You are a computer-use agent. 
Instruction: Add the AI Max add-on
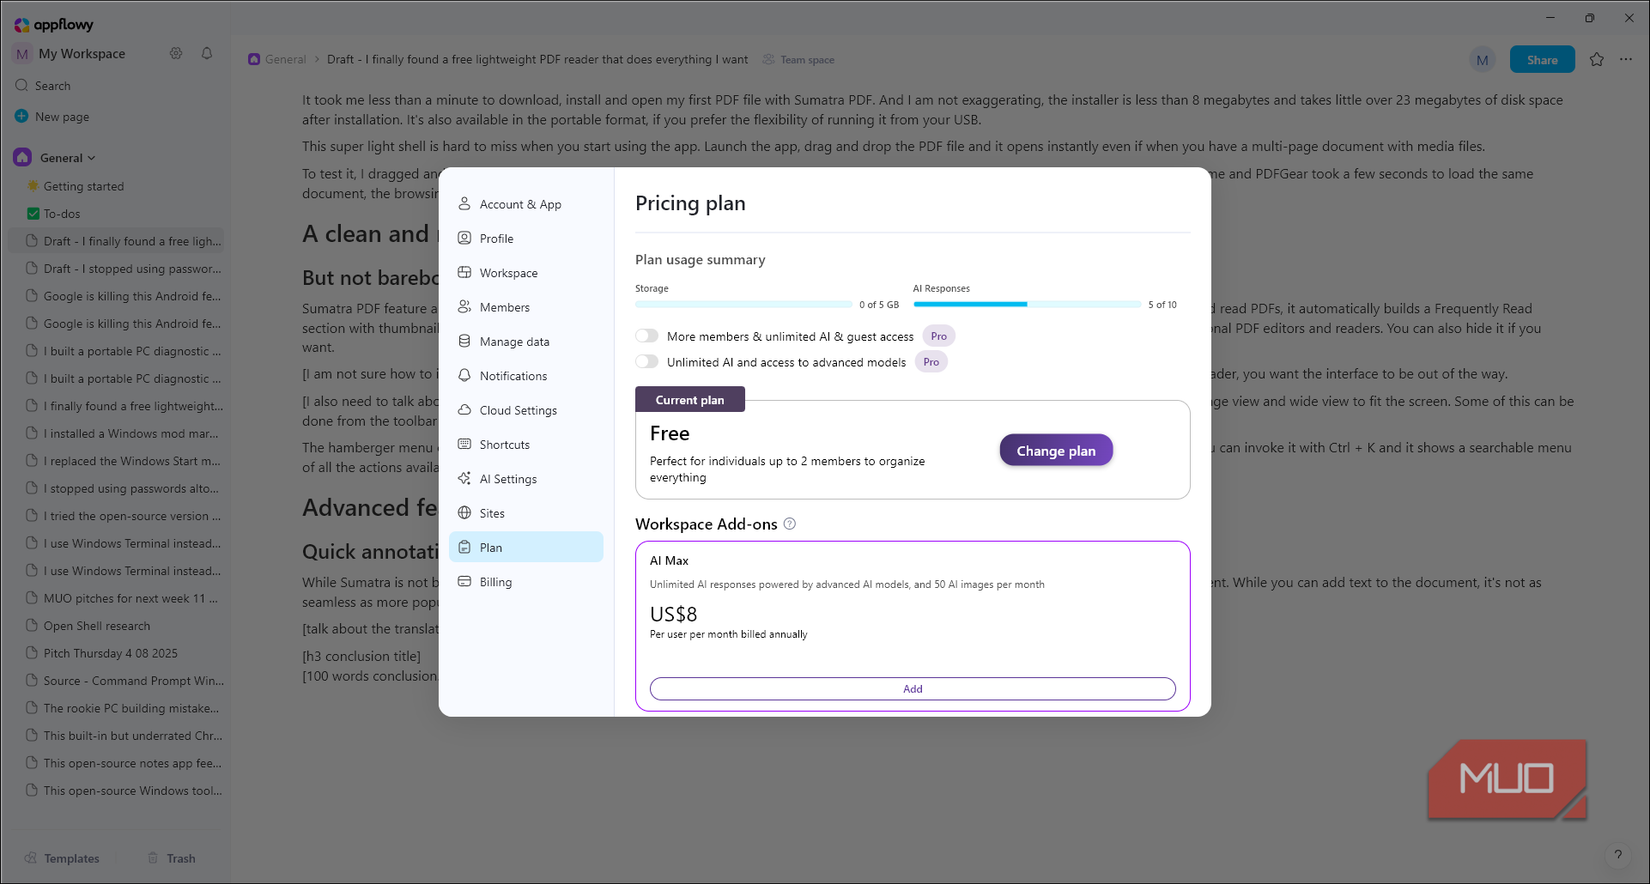912,689
